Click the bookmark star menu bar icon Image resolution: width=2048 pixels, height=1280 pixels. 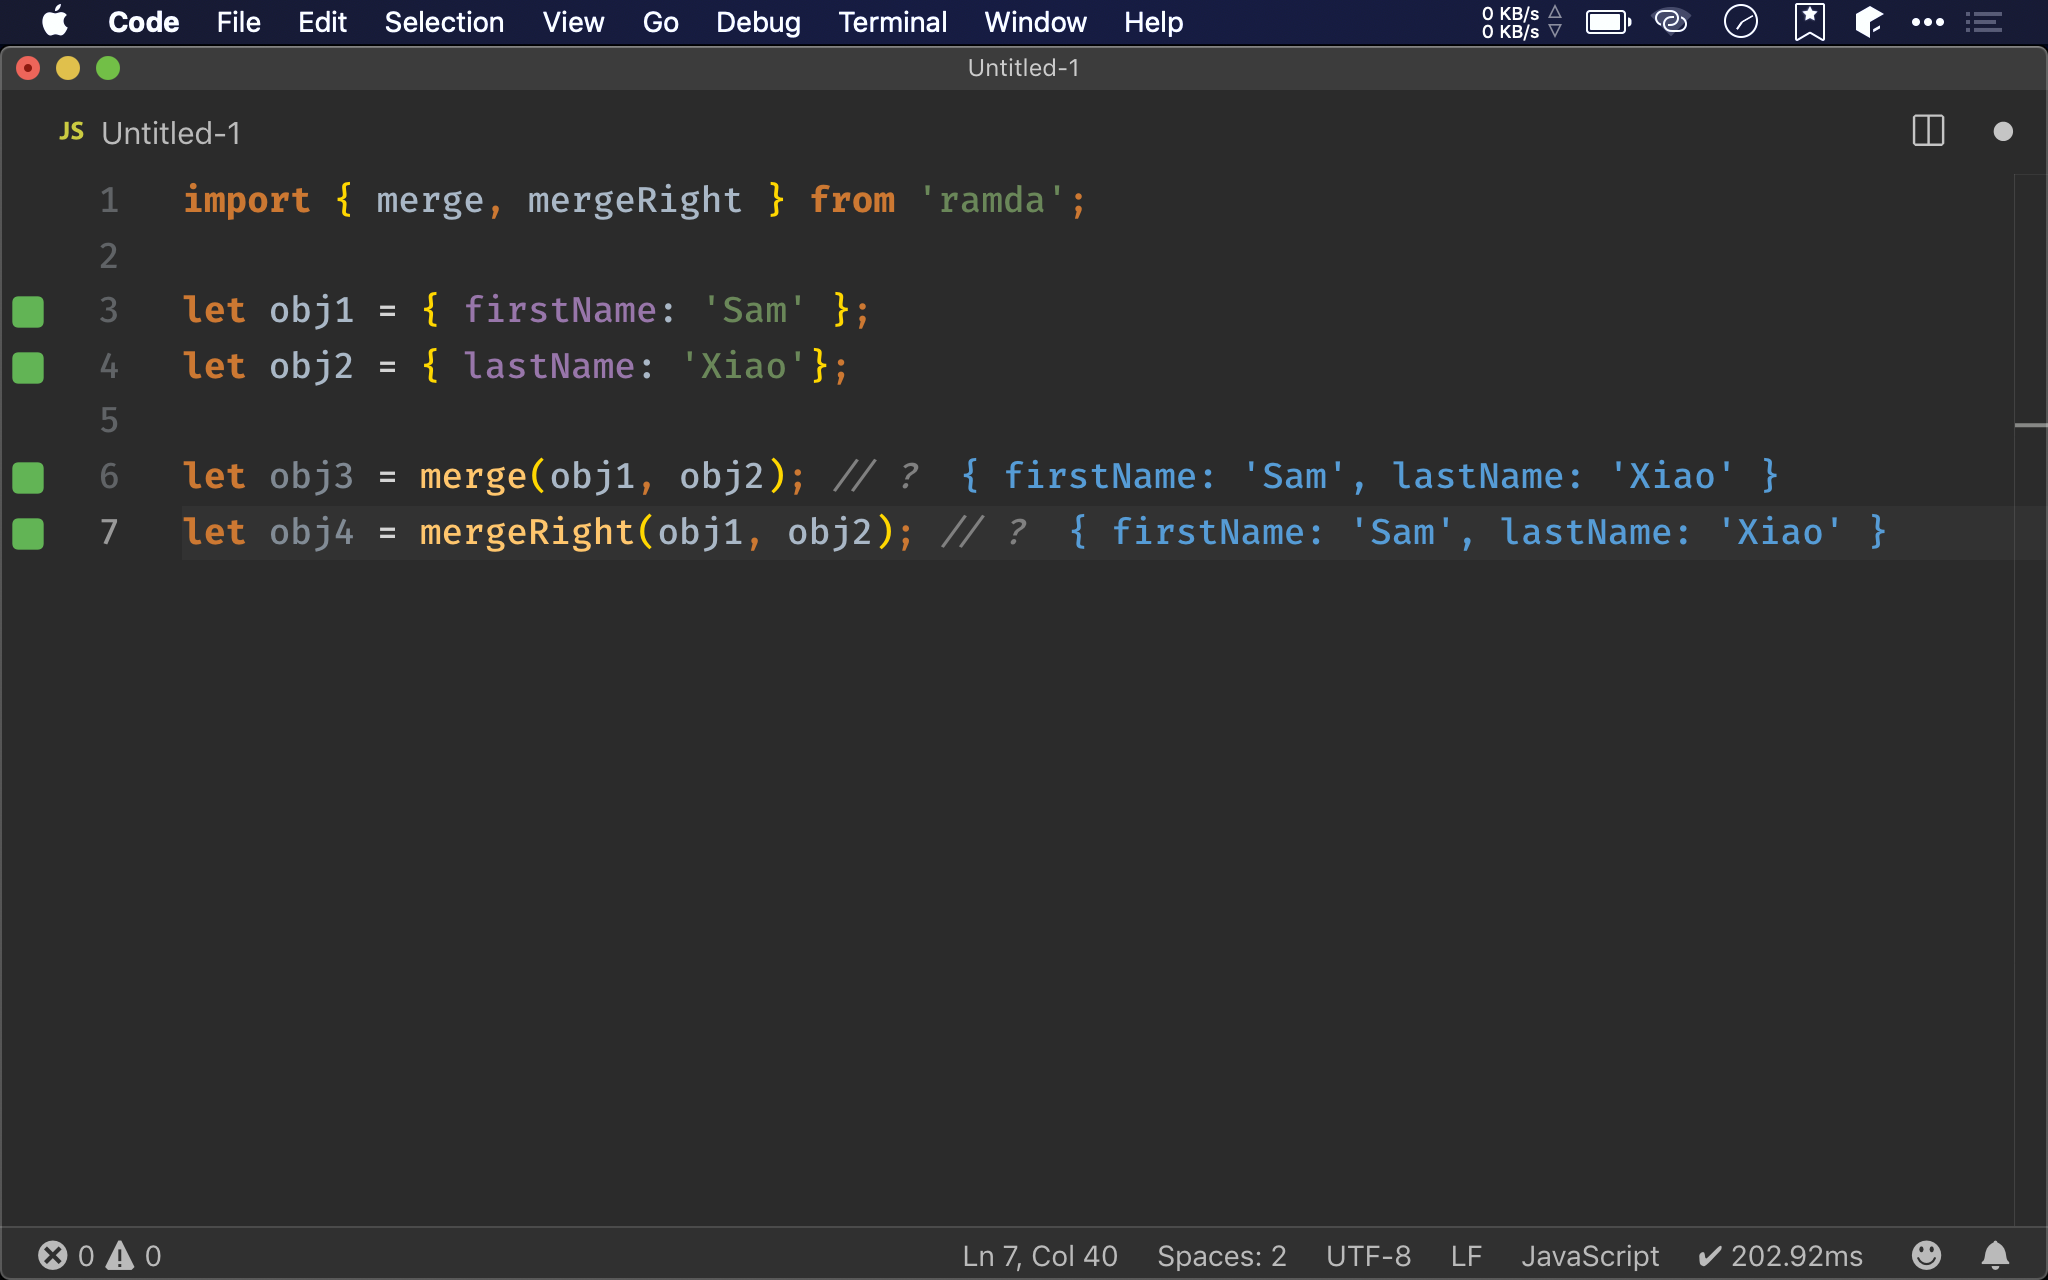point(1809,22)
